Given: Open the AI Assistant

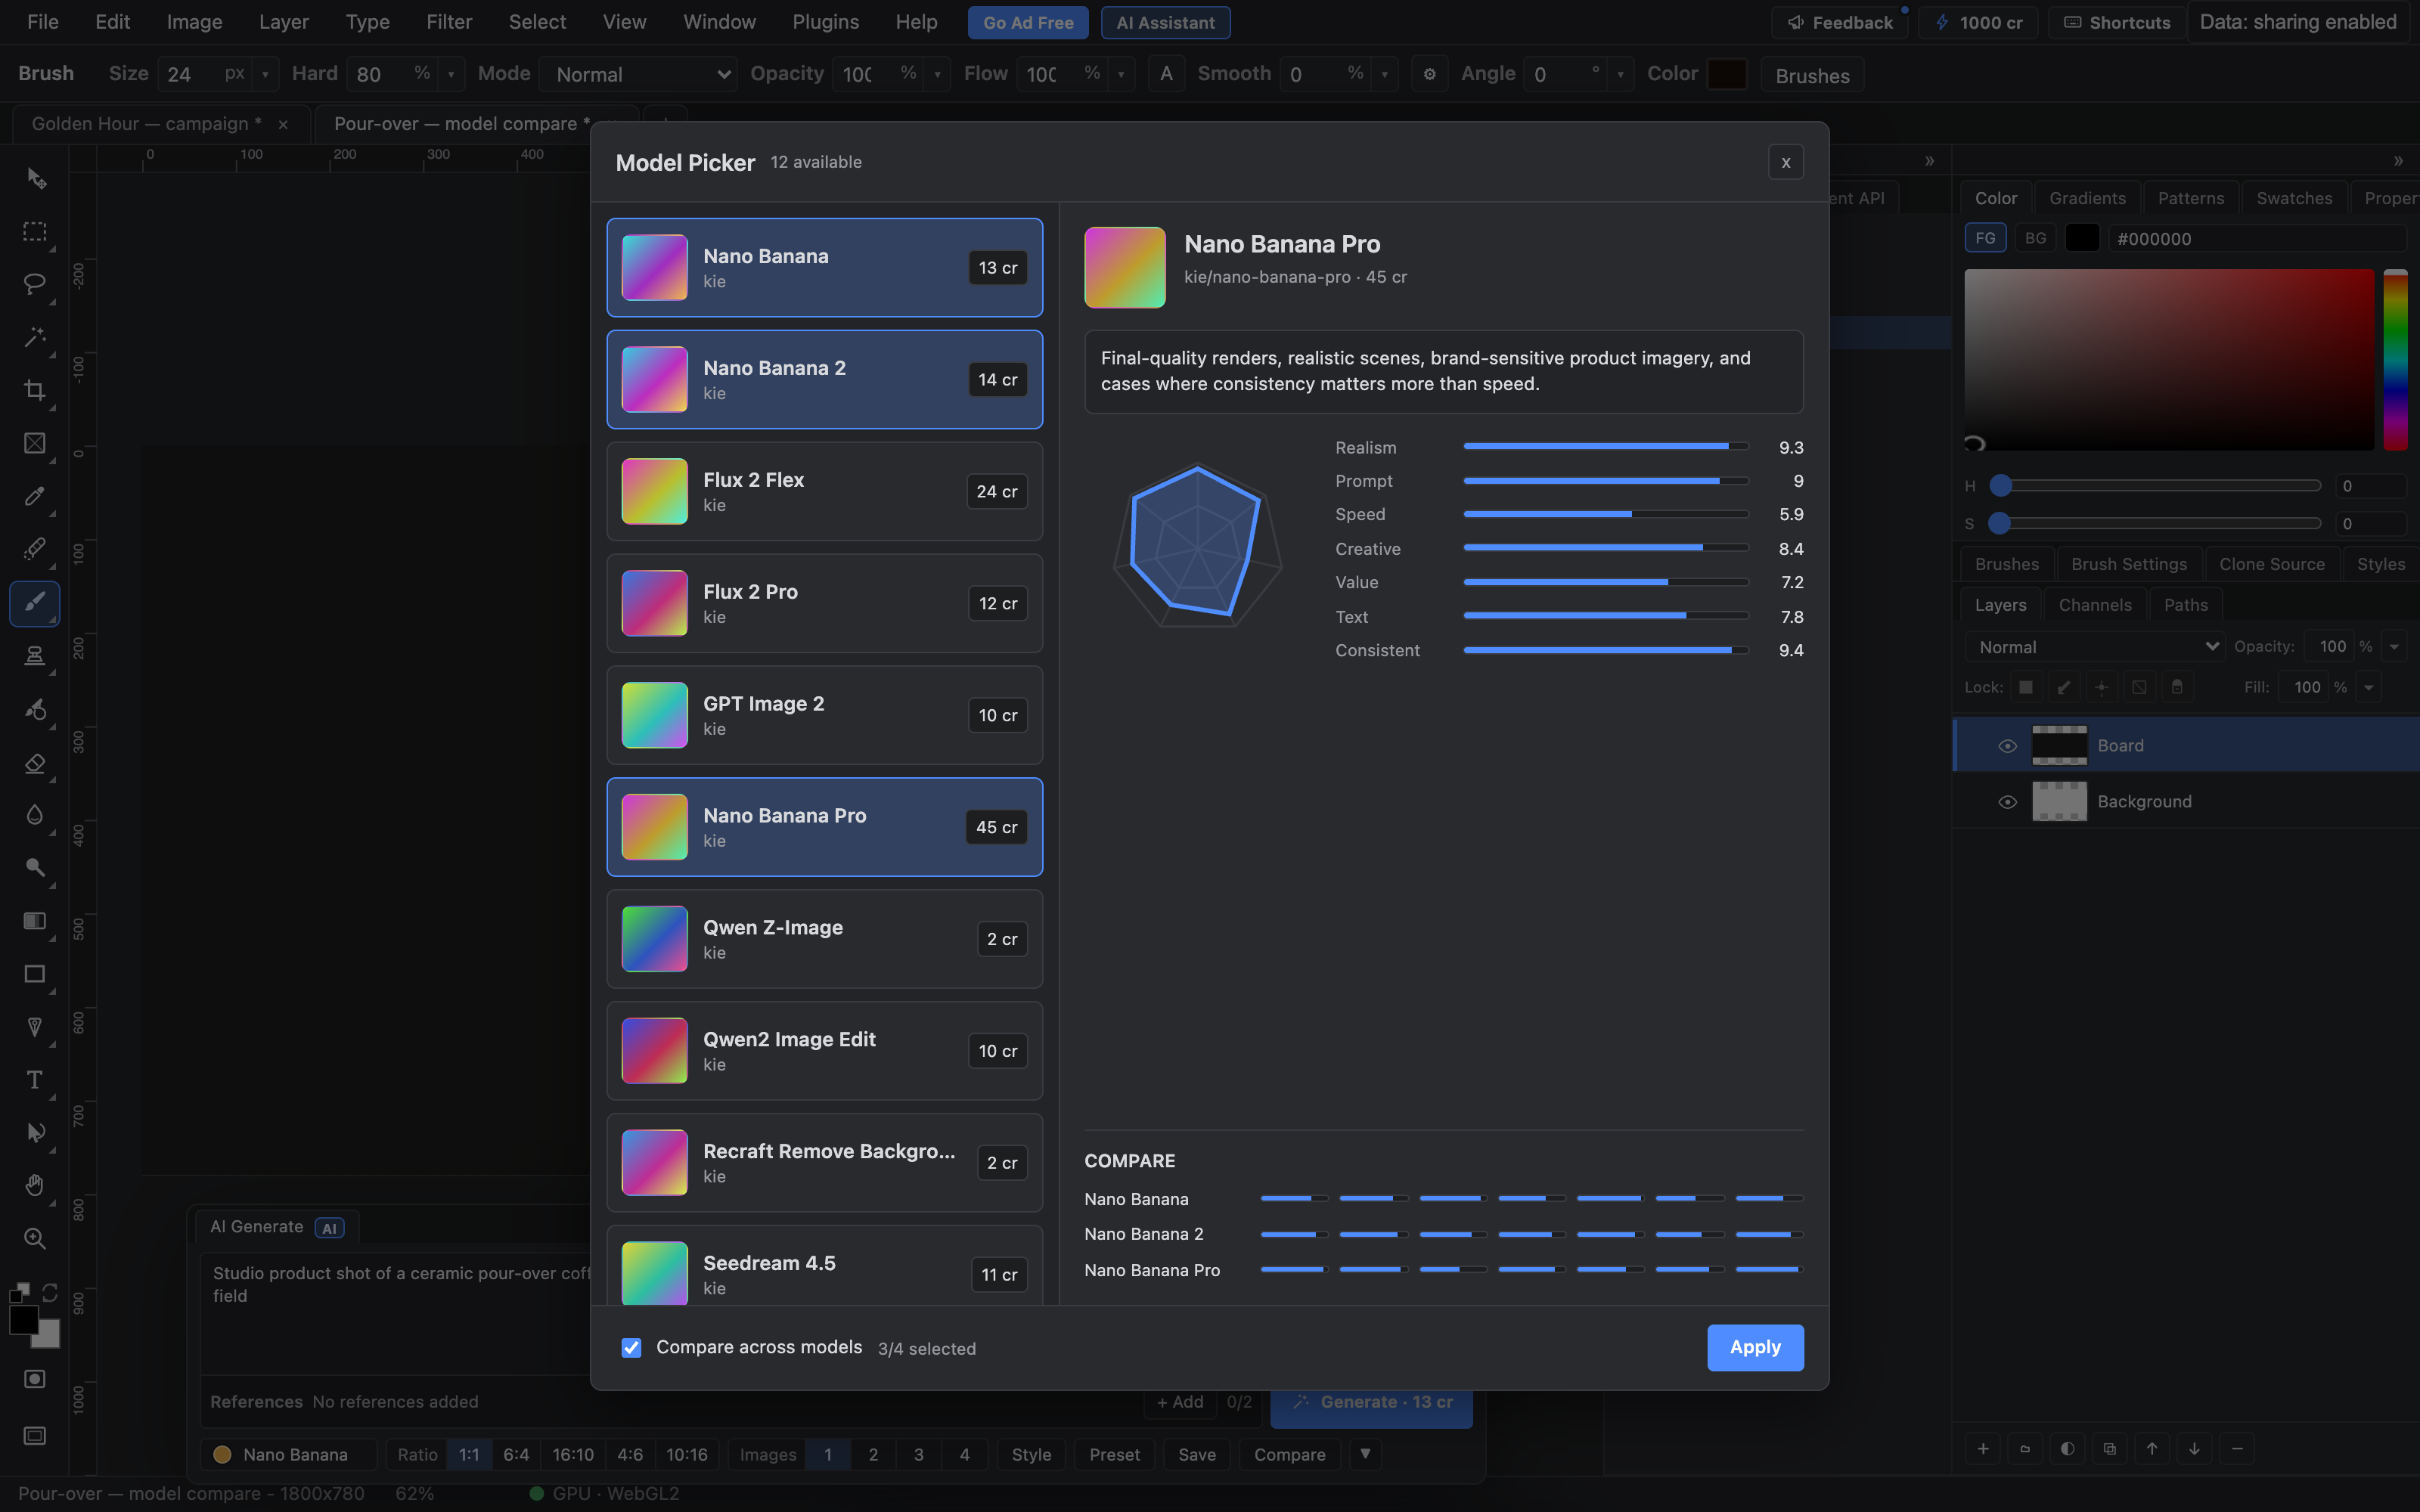Looking at the screenshot, I should pyautogui.click(x=1165, y=22).
